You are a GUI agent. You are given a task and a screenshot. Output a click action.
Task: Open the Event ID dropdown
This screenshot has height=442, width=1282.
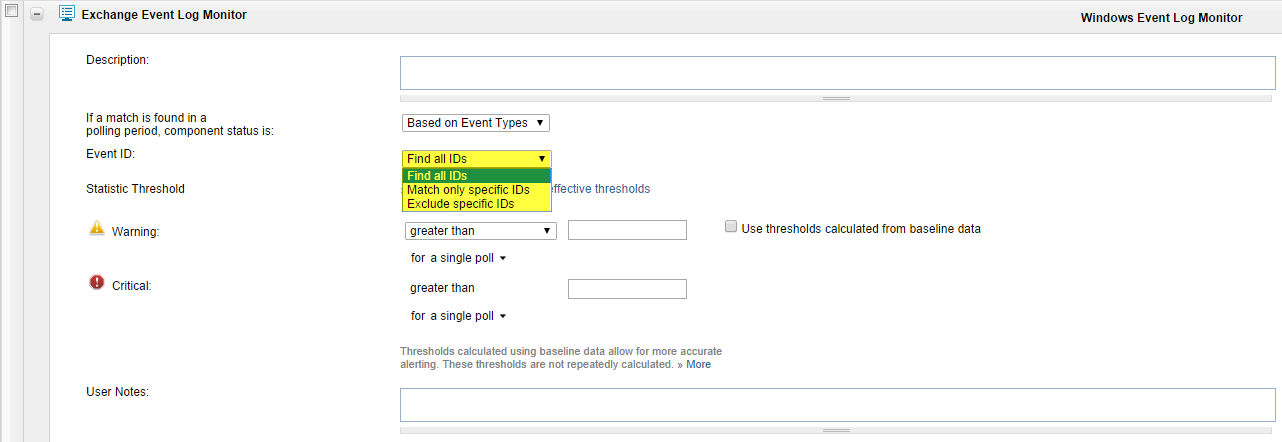(x=476, y=158)
